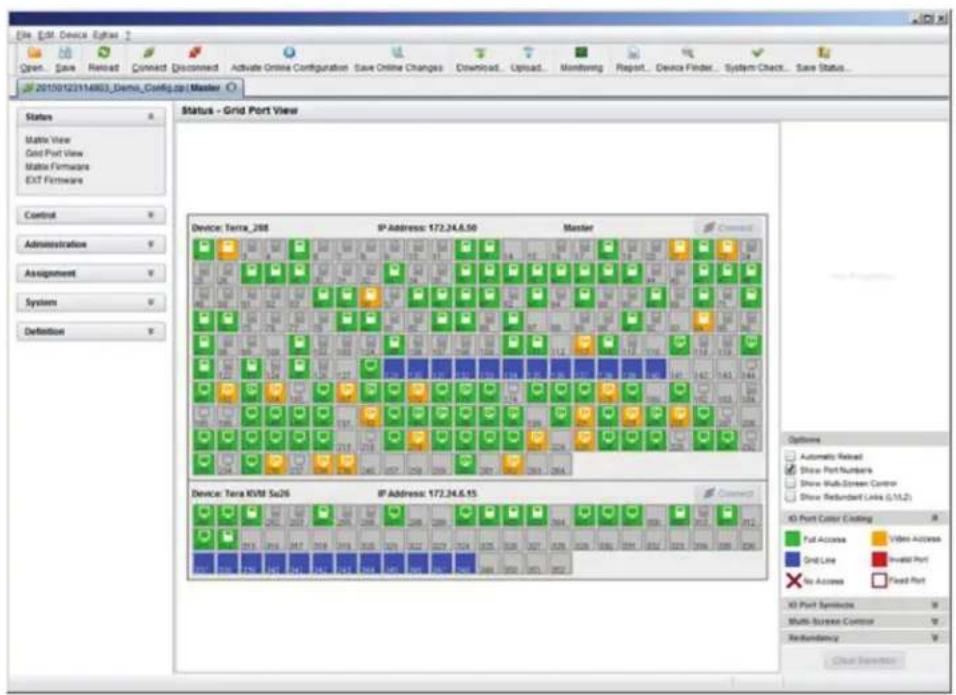The width and height of the screenshot is (956, 695).
Task: Expand the Control sidebar section
Action: point(151,215)
